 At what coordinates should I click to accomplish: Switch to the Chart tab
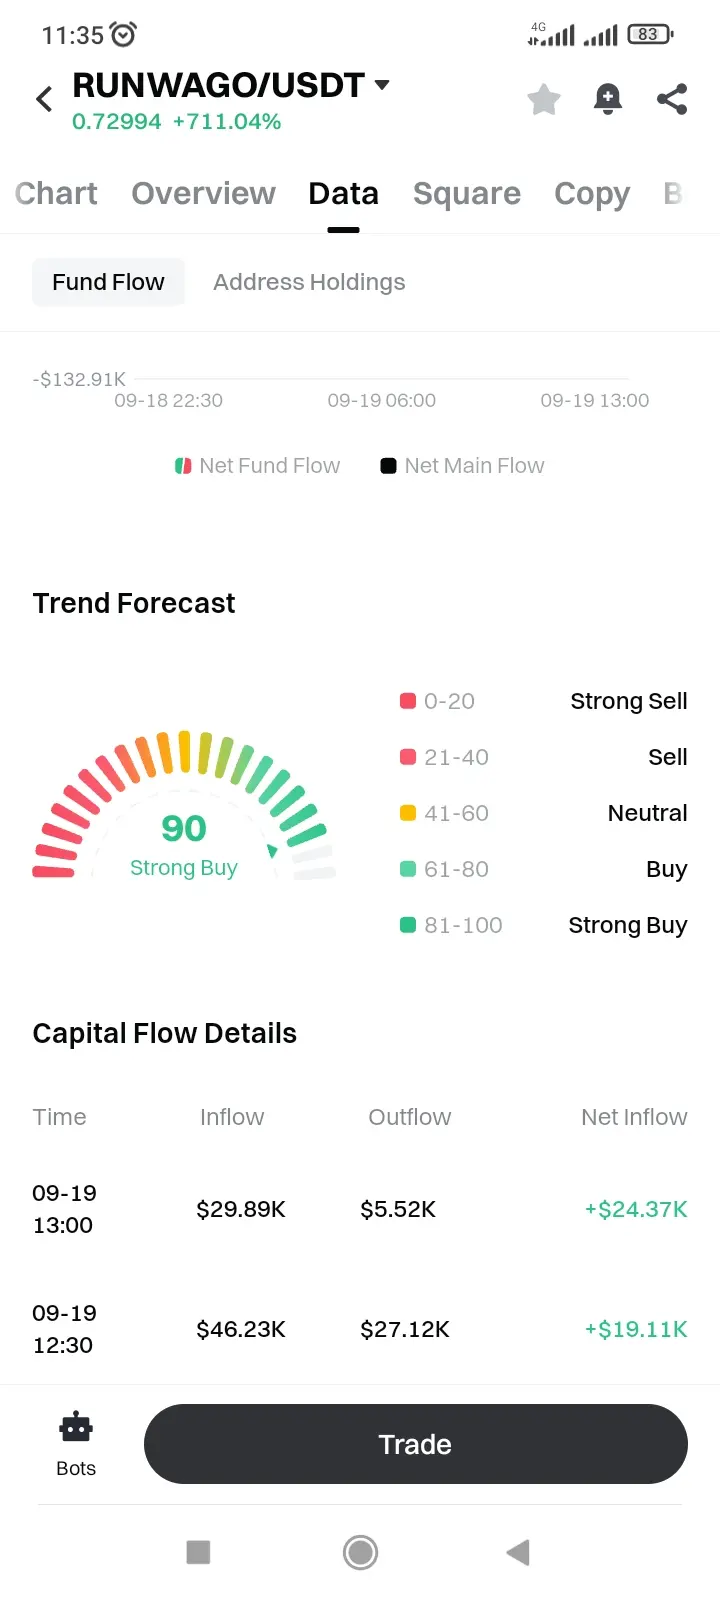[x=56, y=193]
